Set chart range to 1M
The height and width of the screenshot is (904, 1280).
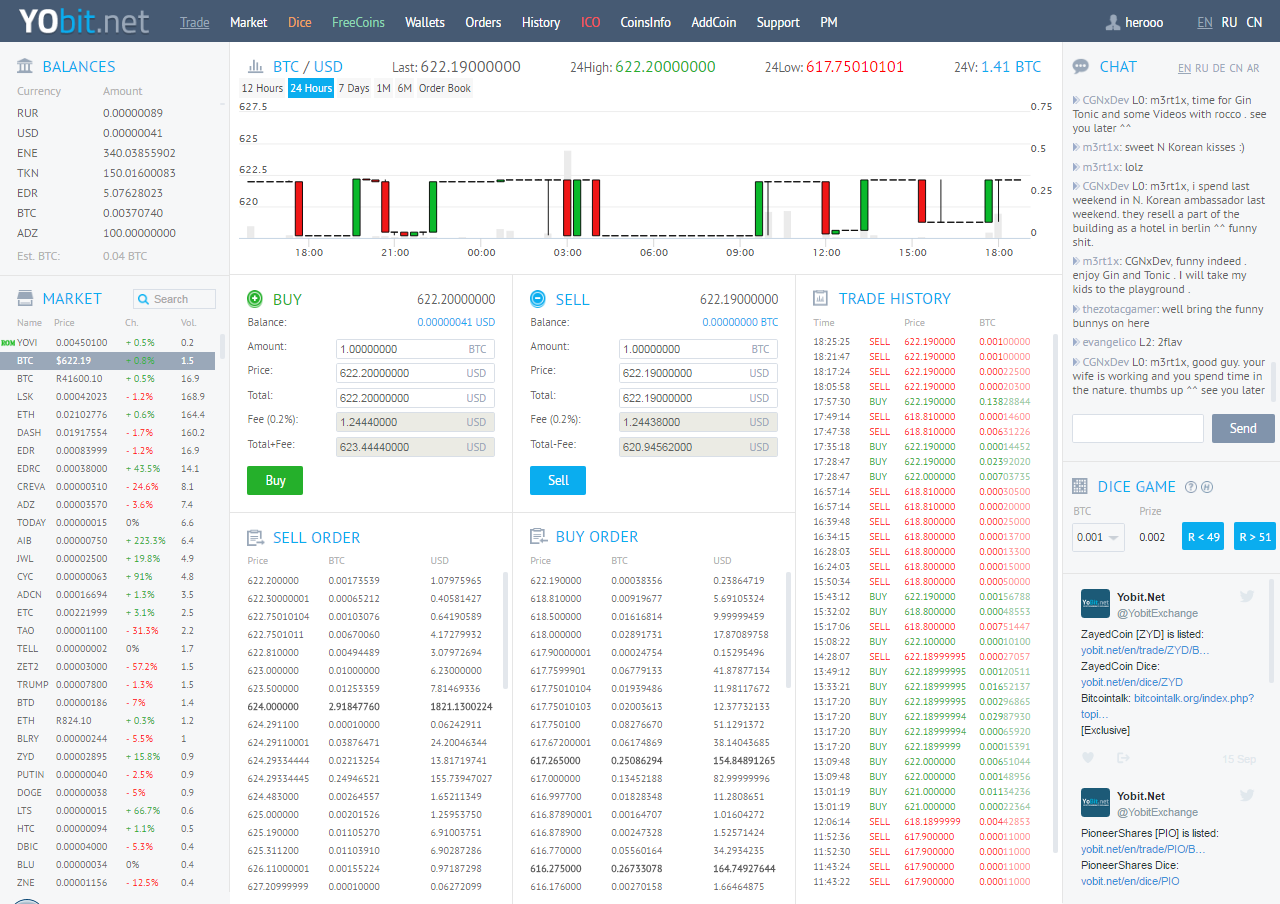(383, 88)
